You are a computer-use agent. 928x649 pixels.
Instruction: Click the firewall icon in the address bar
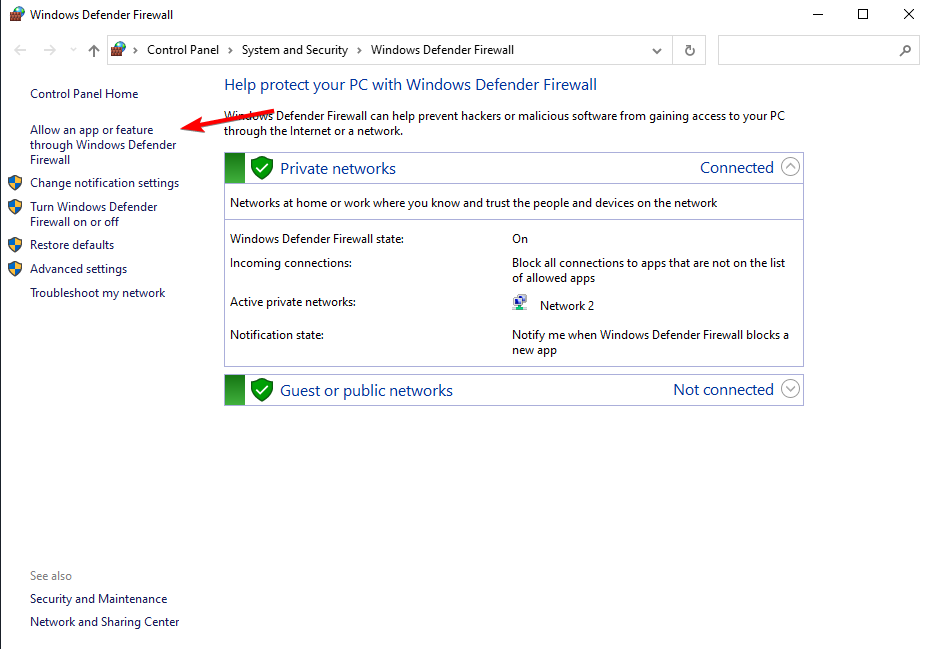point(119,50)
